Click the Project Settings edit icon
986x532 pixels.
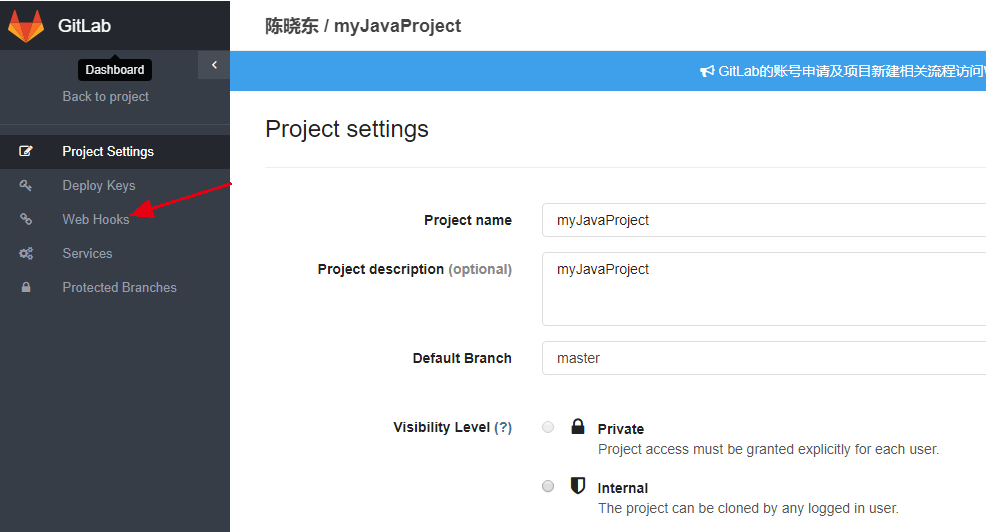26,151
